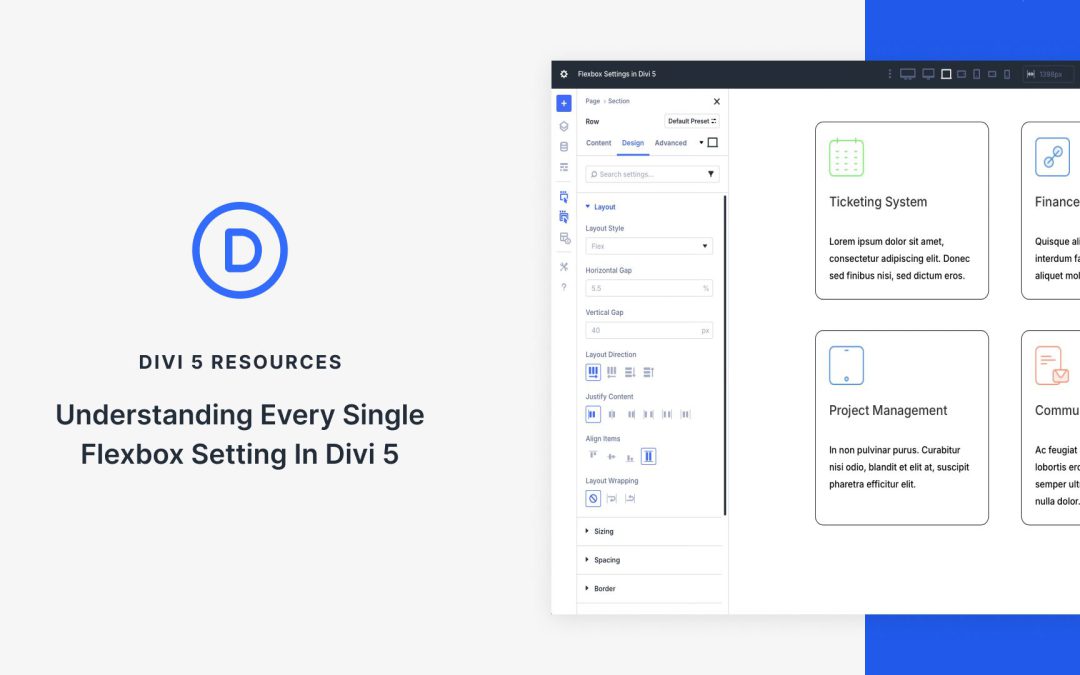This screenshot has width=1080, height=675.
Task: Focus the Search settings field
Action: pos(652,174)
